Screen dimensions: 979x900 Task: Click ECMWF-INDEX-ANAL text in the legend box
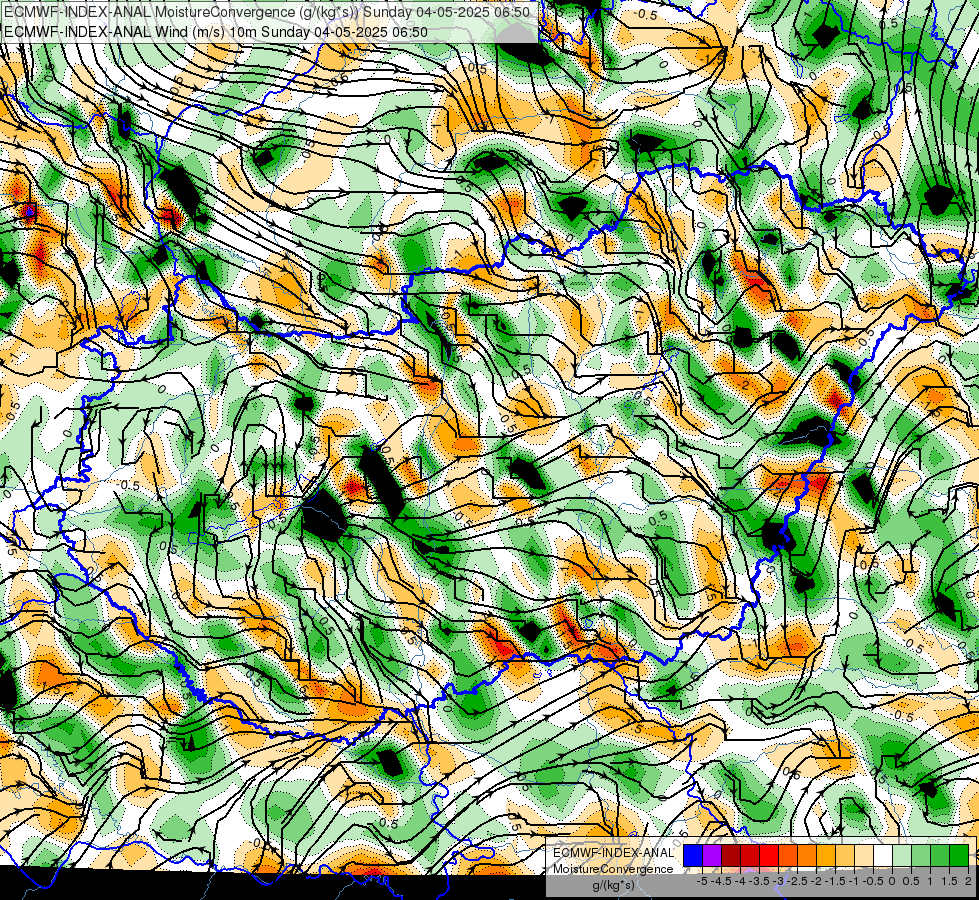(614, 853)
